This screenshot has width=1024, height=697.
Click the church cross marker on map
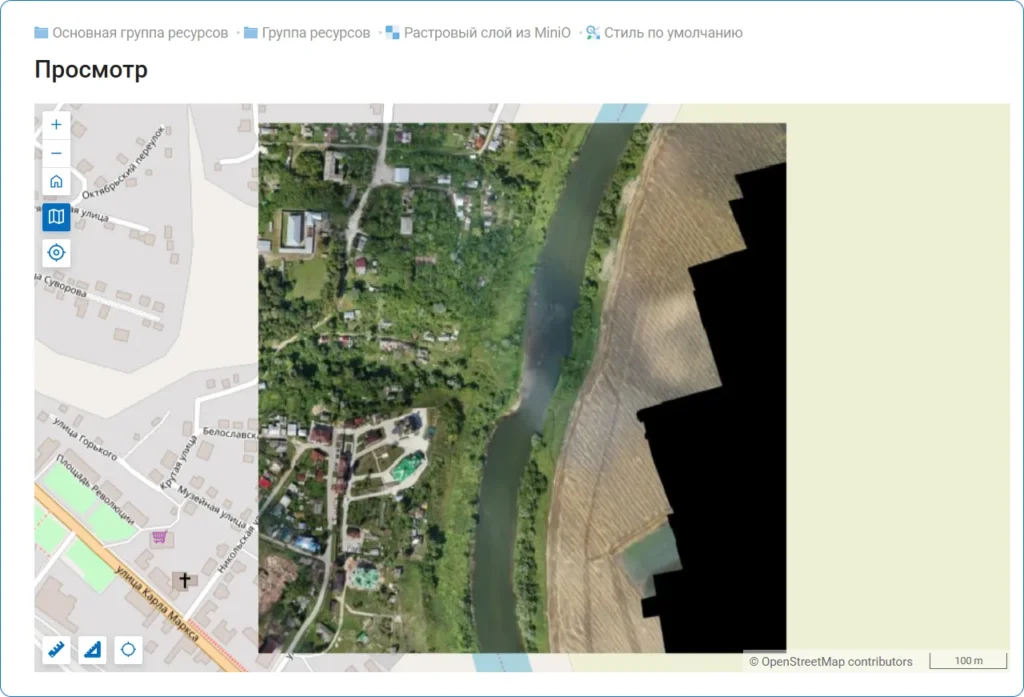pos(185,579)
